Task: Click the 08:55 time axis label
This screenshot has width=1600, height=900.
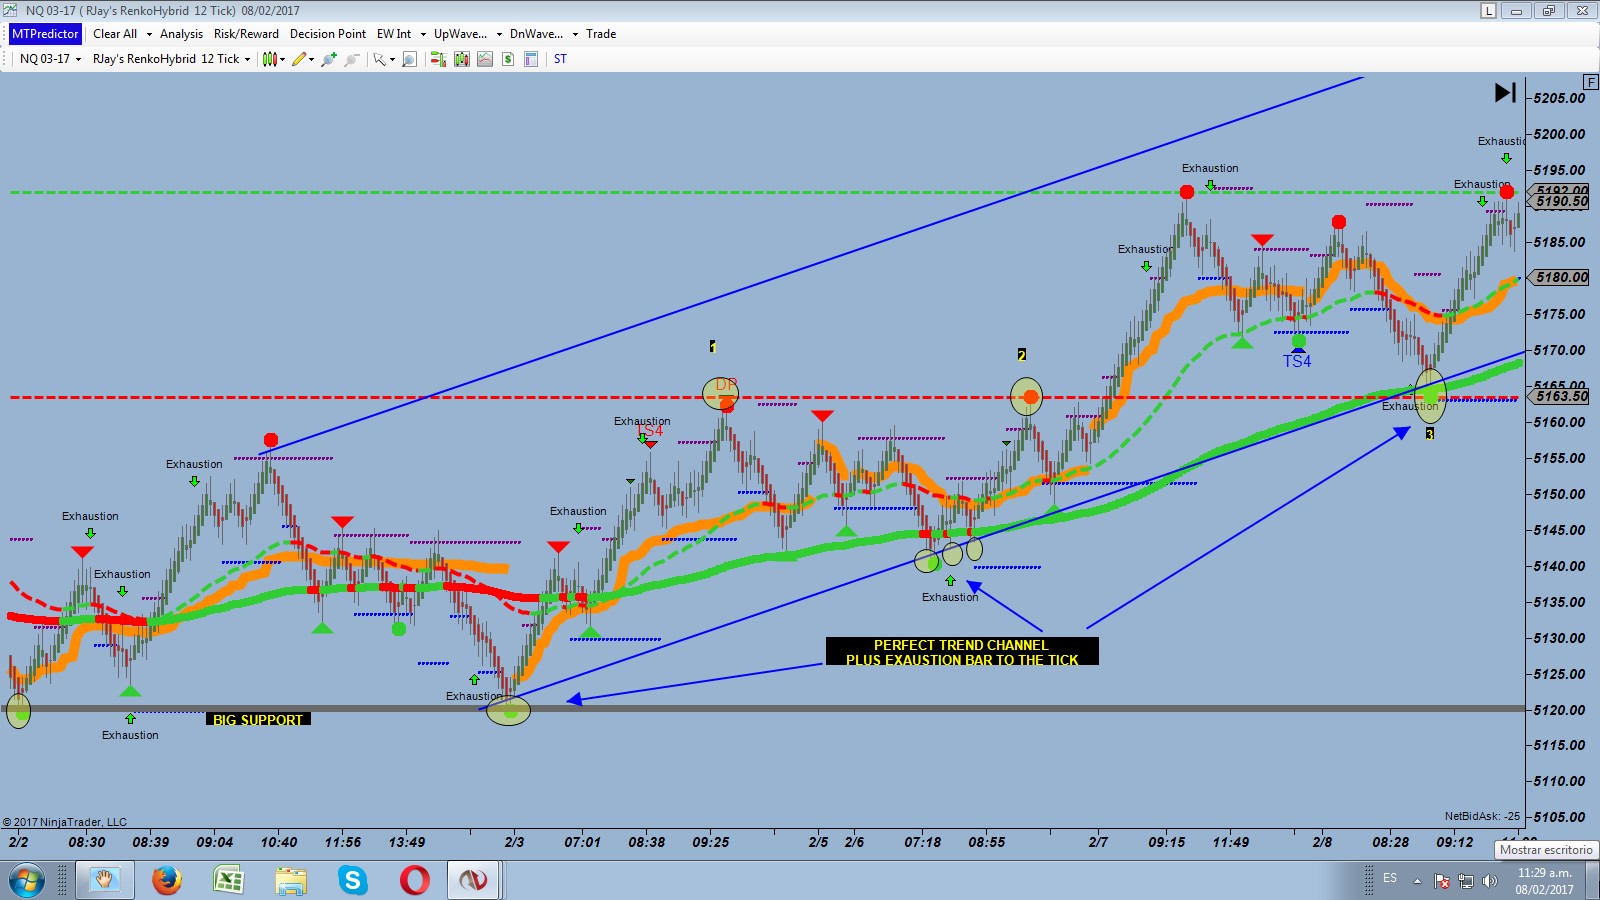Action: (x=987, y=842)
